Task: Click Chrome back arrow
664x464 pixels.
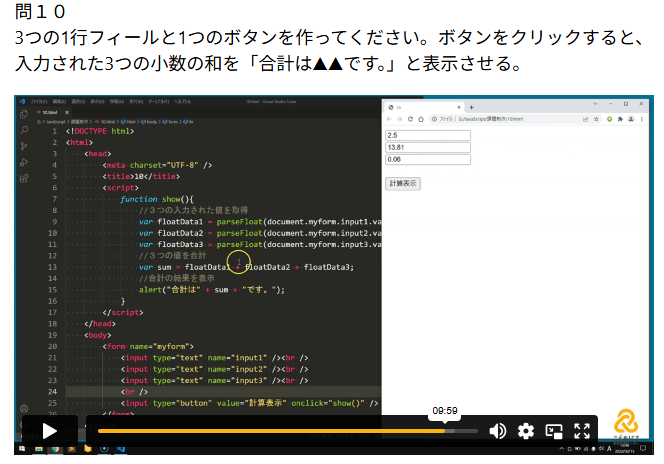Action: 389,119
